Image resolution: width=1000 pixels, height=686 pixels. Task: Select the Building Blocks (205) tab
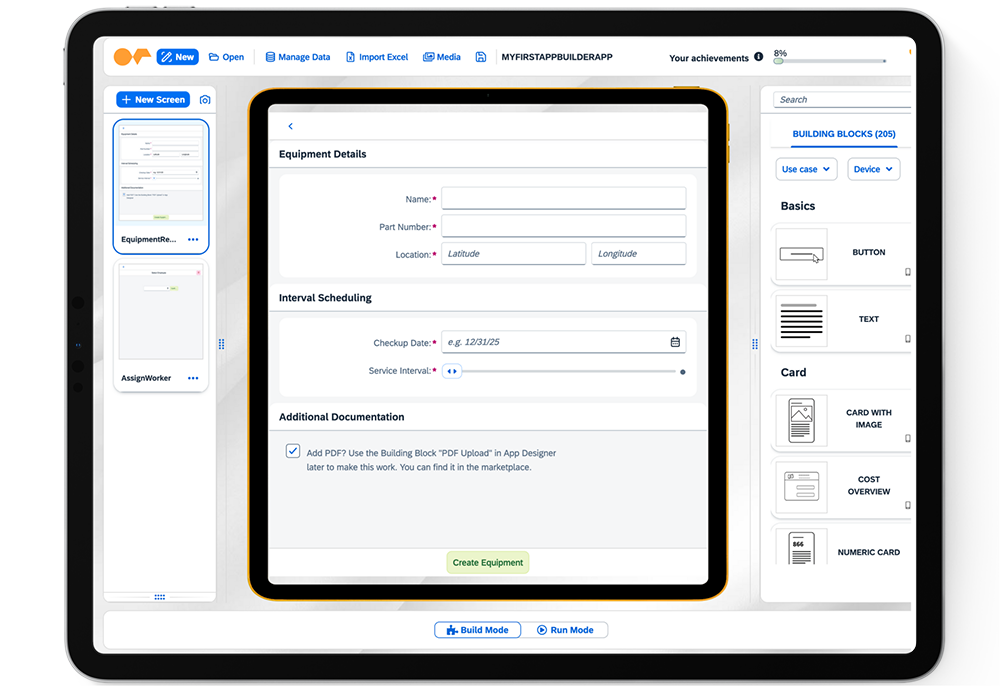tap(843, 134)
